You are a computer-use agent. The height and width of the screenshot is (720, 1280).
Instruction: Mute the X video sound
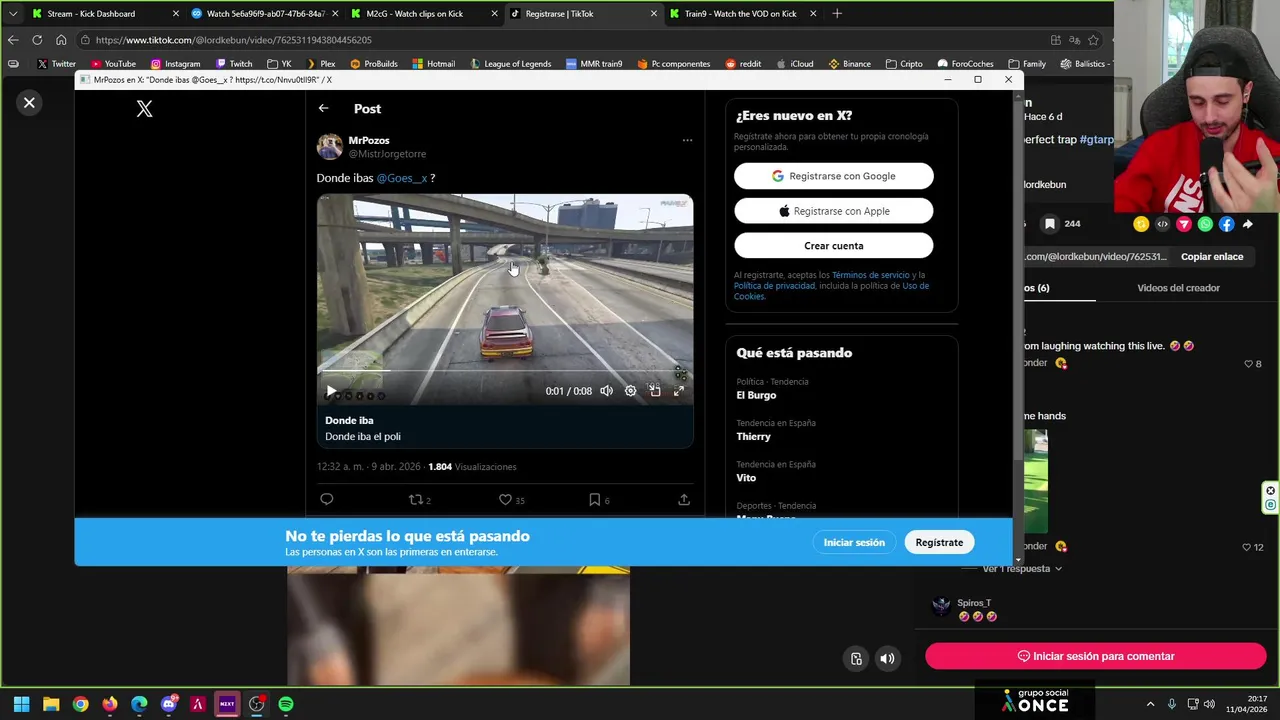point(606,391)
